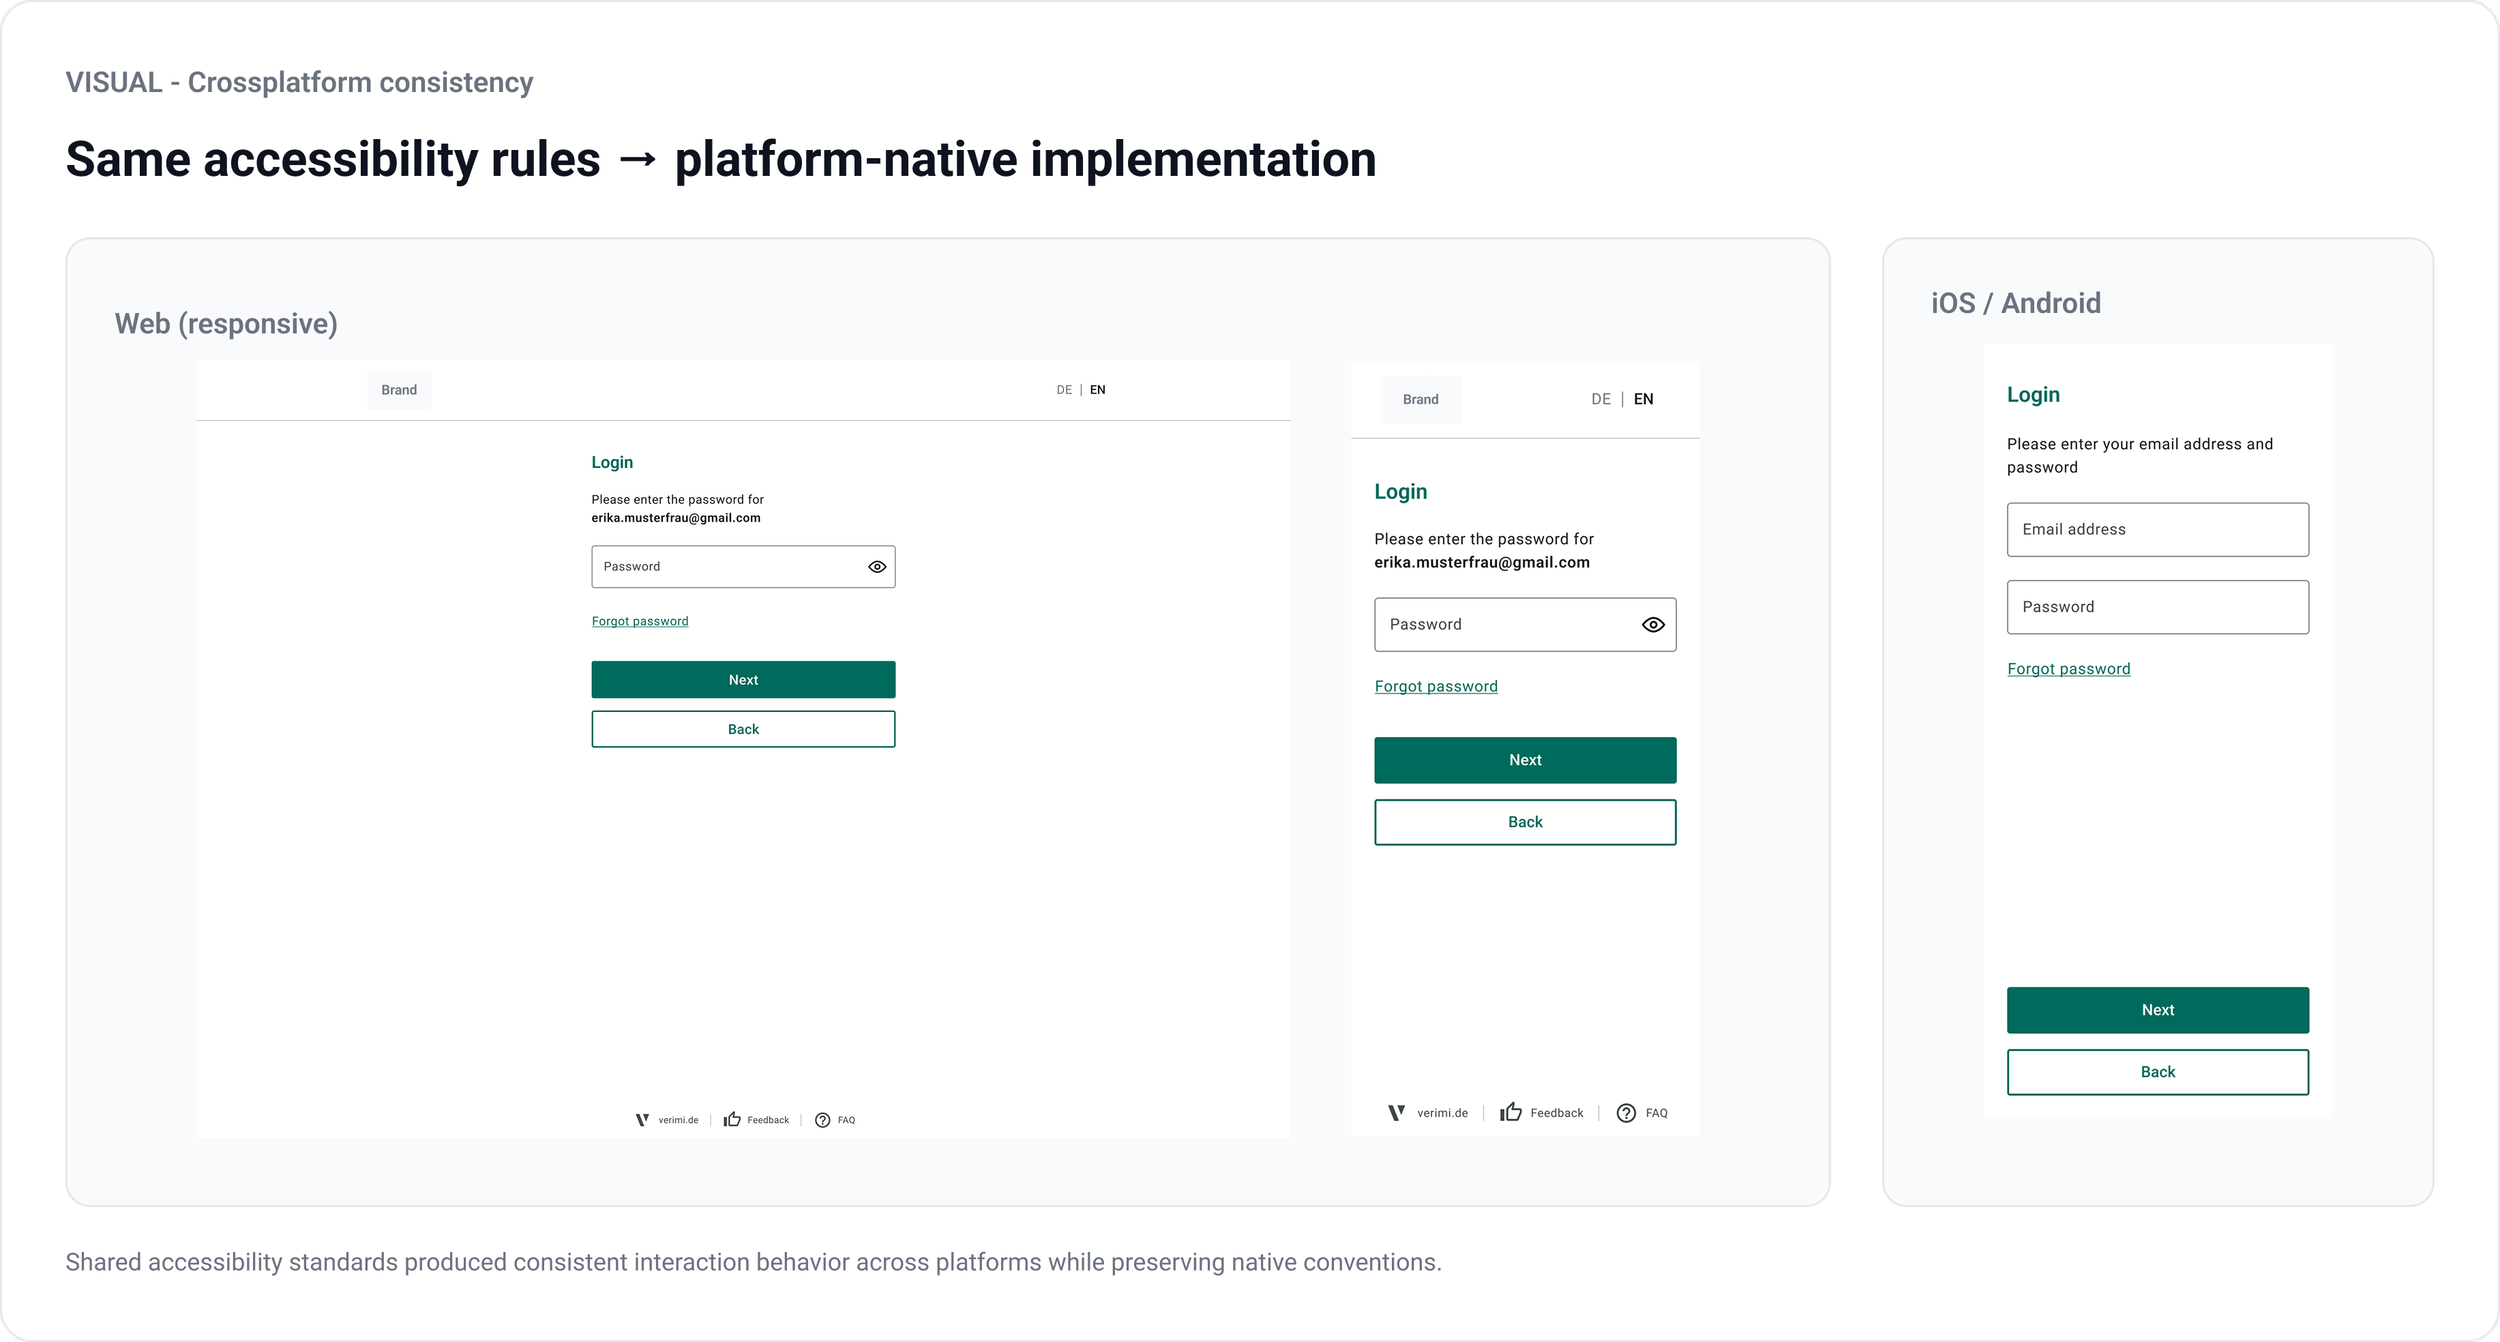Image resolution: width=2500 pixels, height=1342 pixels.
Task: Click Feedback thumbs-up icon in mobile web footer
Action: coord(1510,1113)
